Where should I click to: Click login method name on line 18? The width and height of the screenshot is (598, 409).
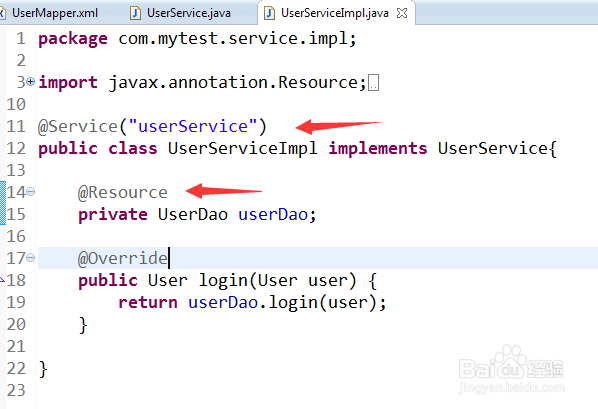(223, 280)
